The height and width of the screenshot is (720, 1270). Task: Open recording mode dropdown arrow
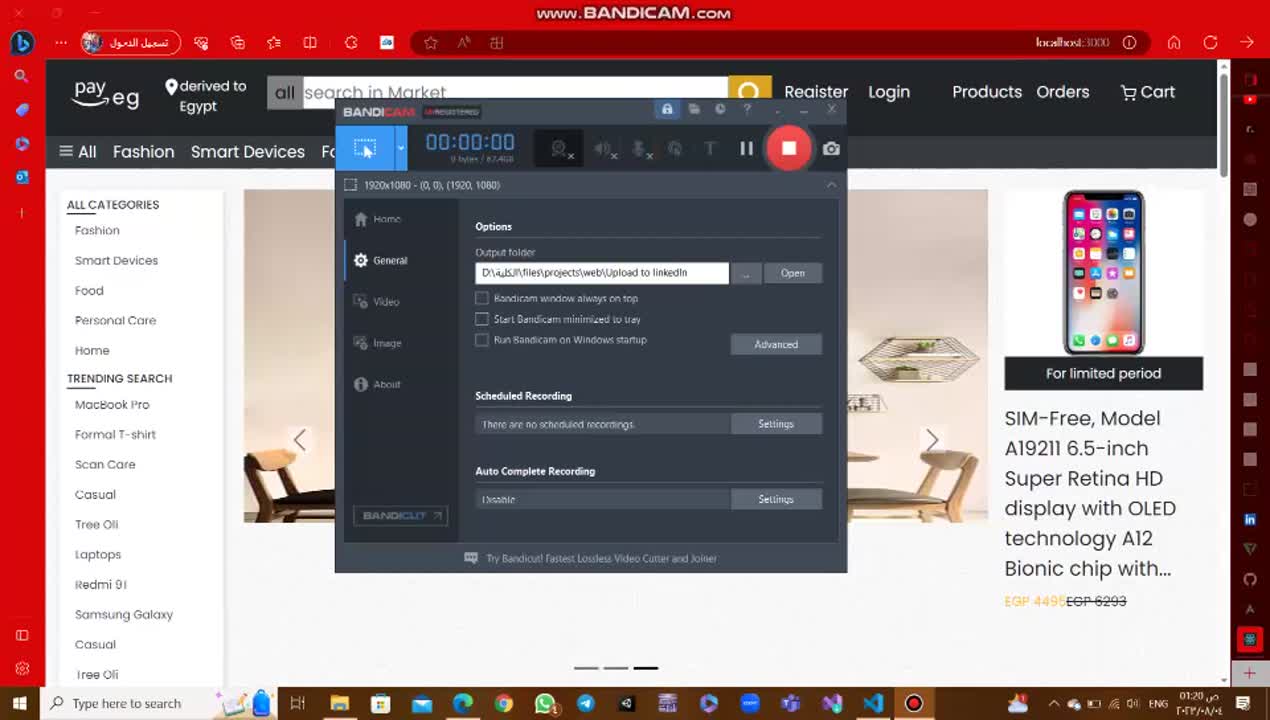(x=401, y=148)
